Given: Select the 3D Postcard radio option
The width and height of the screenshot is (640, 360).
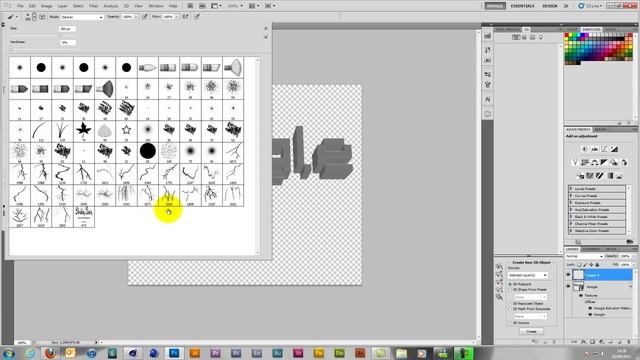Looking at the screenshot, I should point(510,284).
